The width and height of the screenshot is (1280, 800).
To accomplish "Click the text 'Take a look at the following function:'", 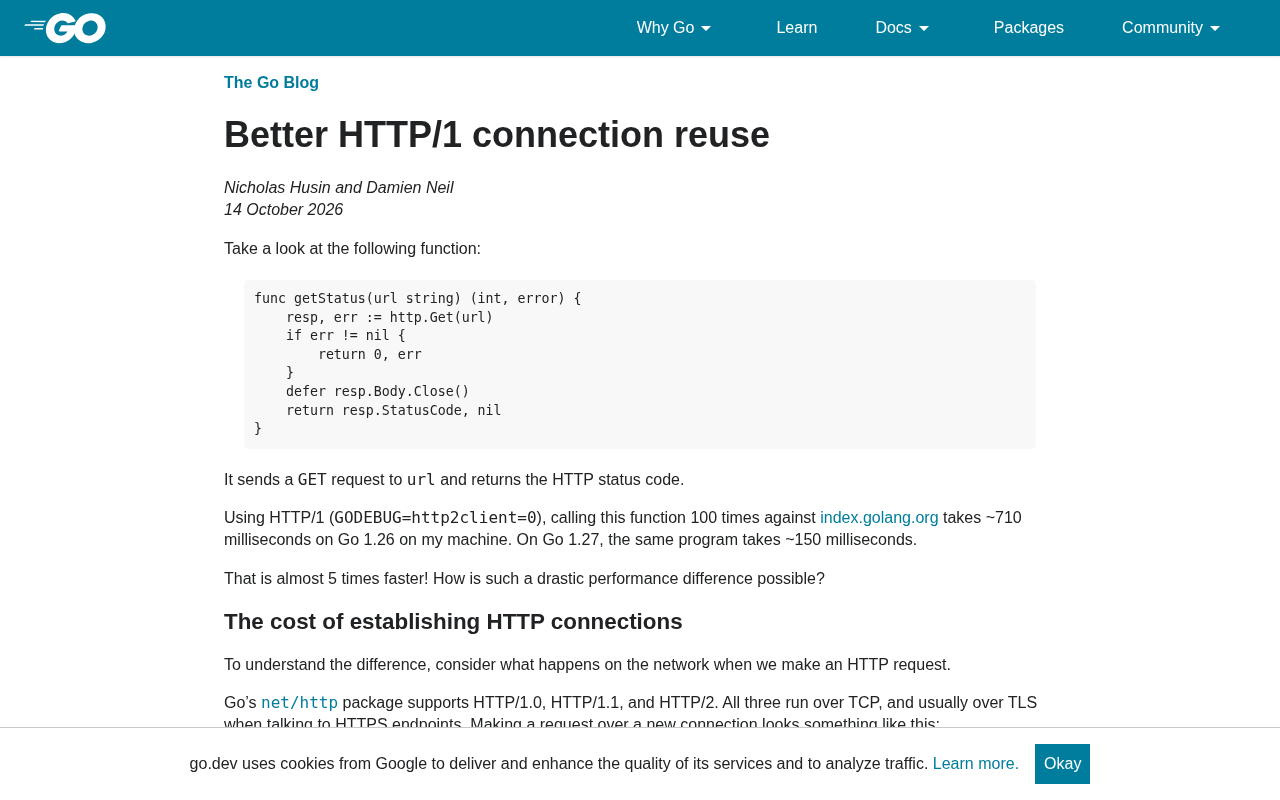I will (352, 249).
